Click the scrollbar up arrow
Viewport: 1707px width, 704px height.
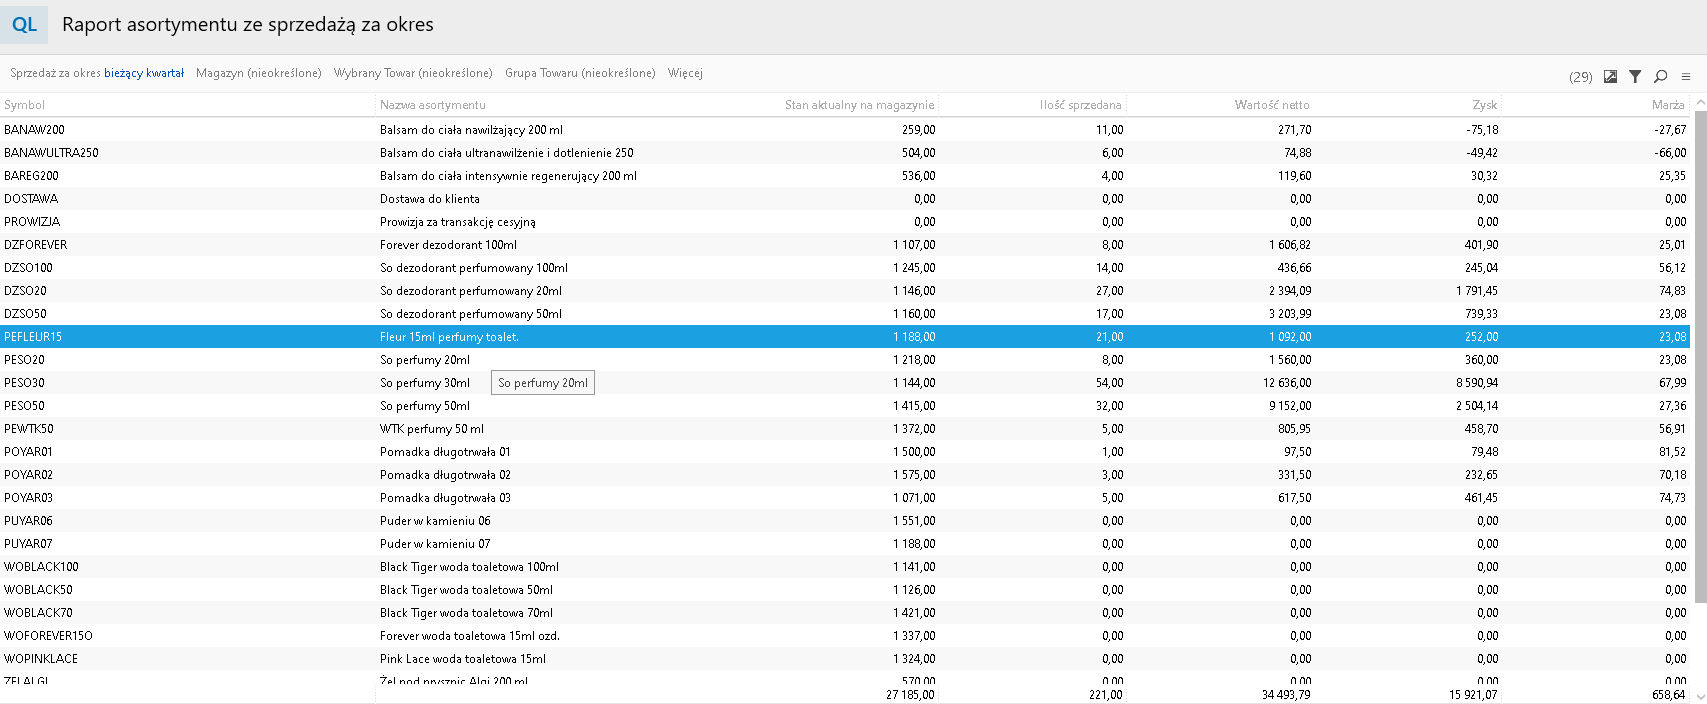point(1698,104)
